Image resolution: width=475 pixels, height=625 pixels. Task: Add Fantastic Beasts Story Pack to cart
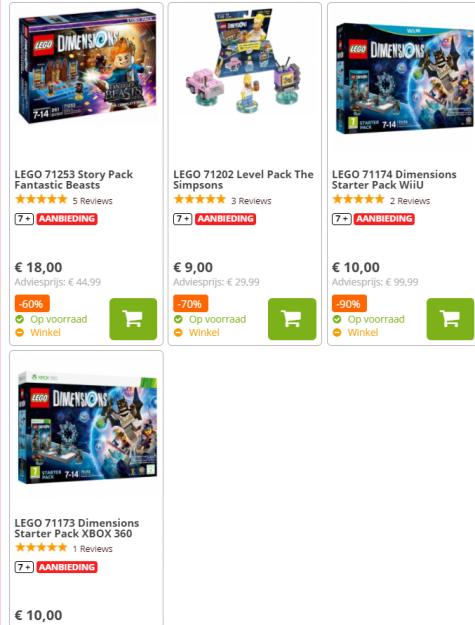133,319
